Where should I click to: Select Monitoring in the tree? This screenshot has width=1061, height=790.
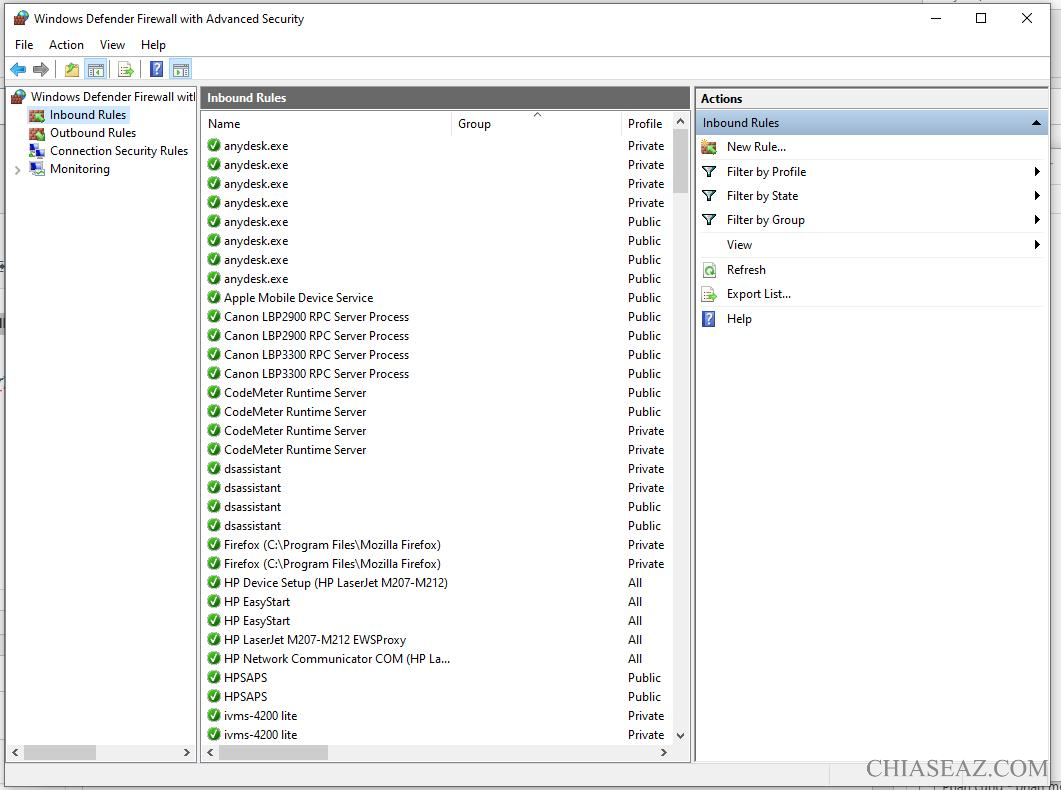click(x=79, y=169)
